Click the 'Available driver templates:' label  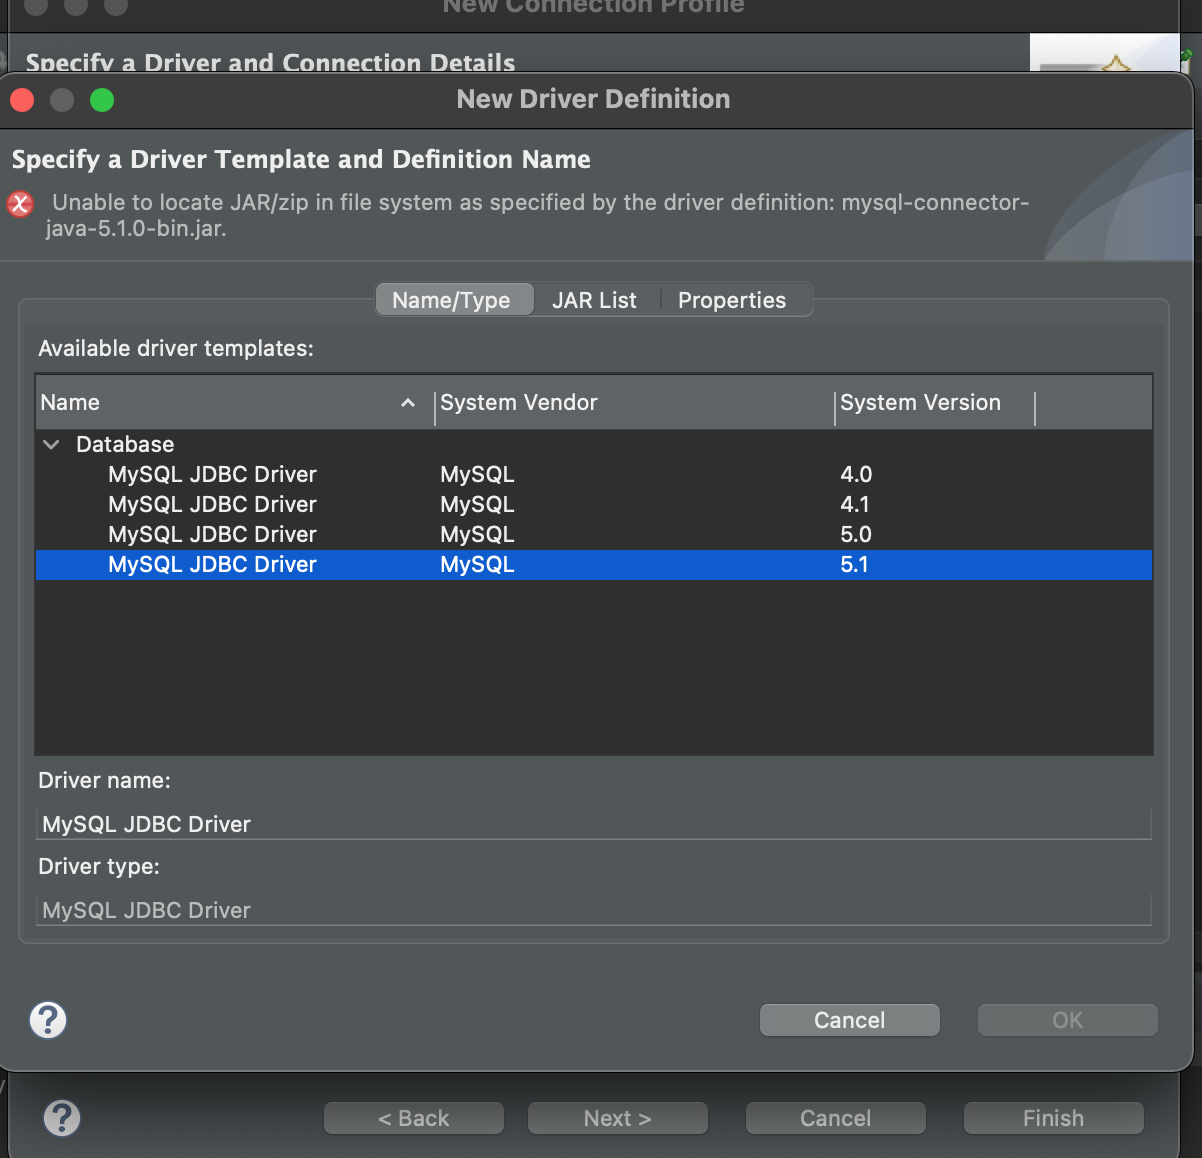click(176, 348)
